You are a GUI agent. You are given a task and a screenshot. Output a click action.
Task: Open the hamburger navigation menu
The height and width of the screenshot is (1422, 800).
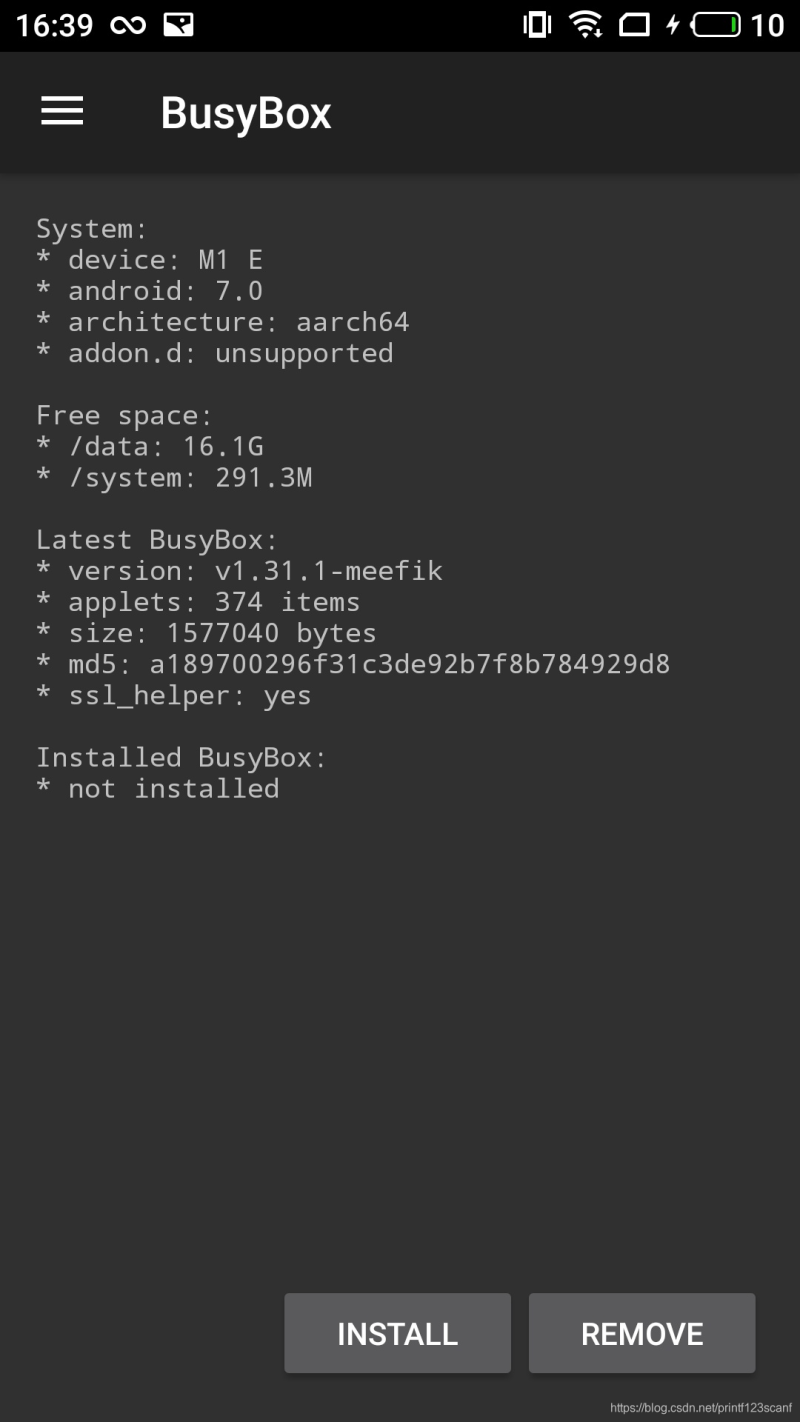pyautogui.click(x=62, y=111)
